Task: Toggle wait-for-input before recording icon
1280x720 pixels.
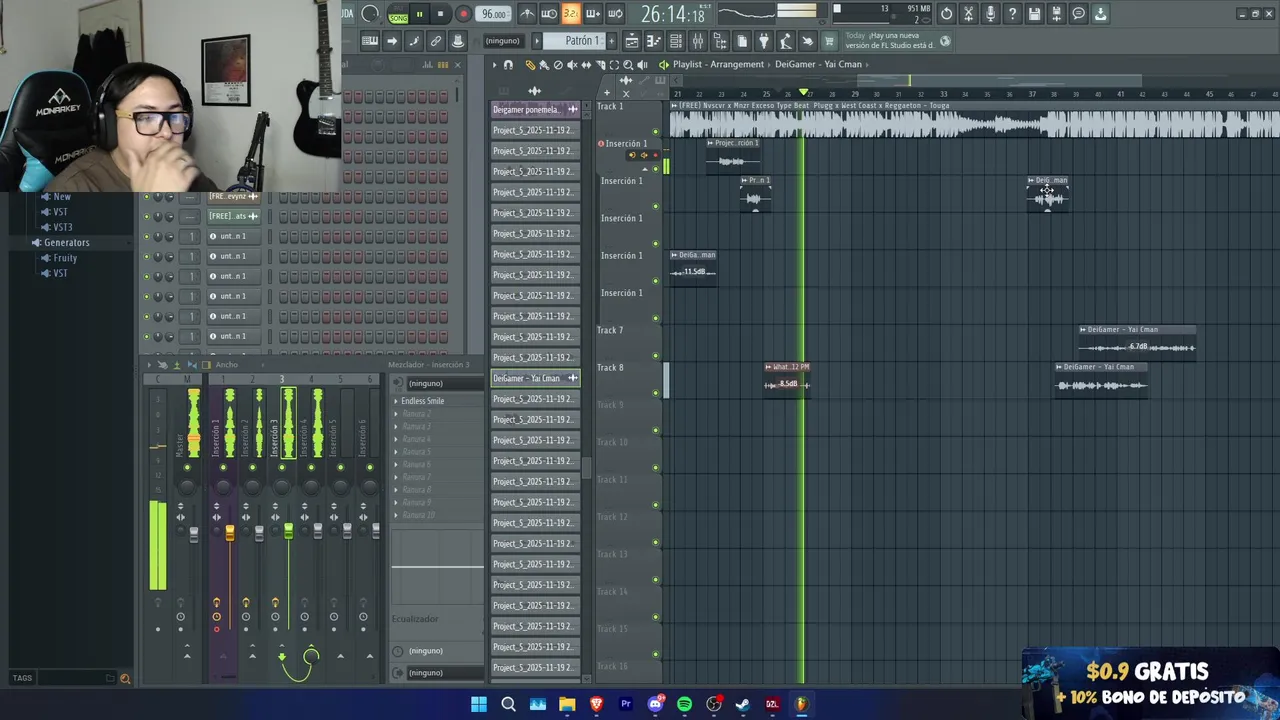Action: (549, 14)
